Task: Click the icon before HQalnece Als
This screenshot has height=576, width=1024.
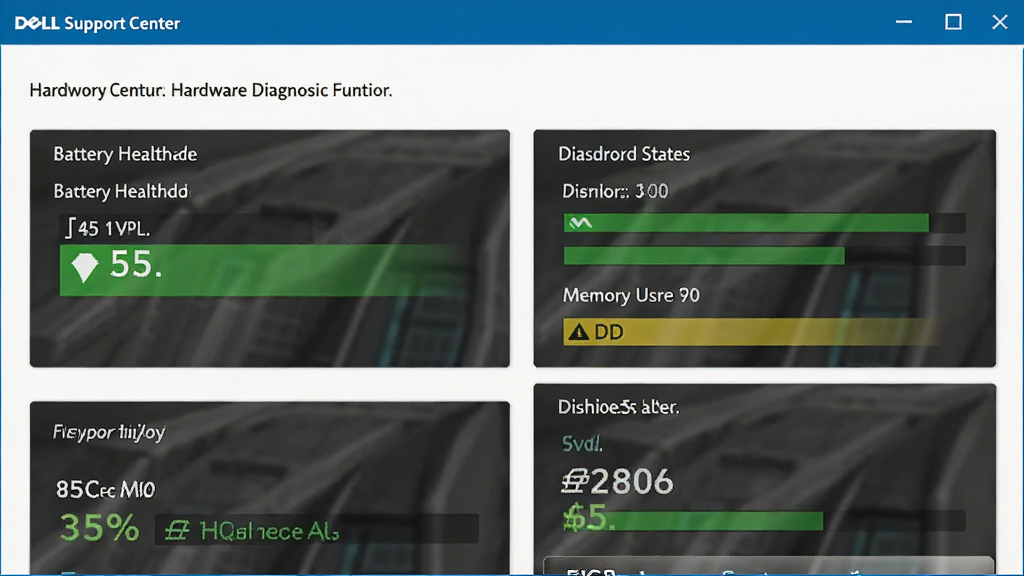Action: click(177, 530)
